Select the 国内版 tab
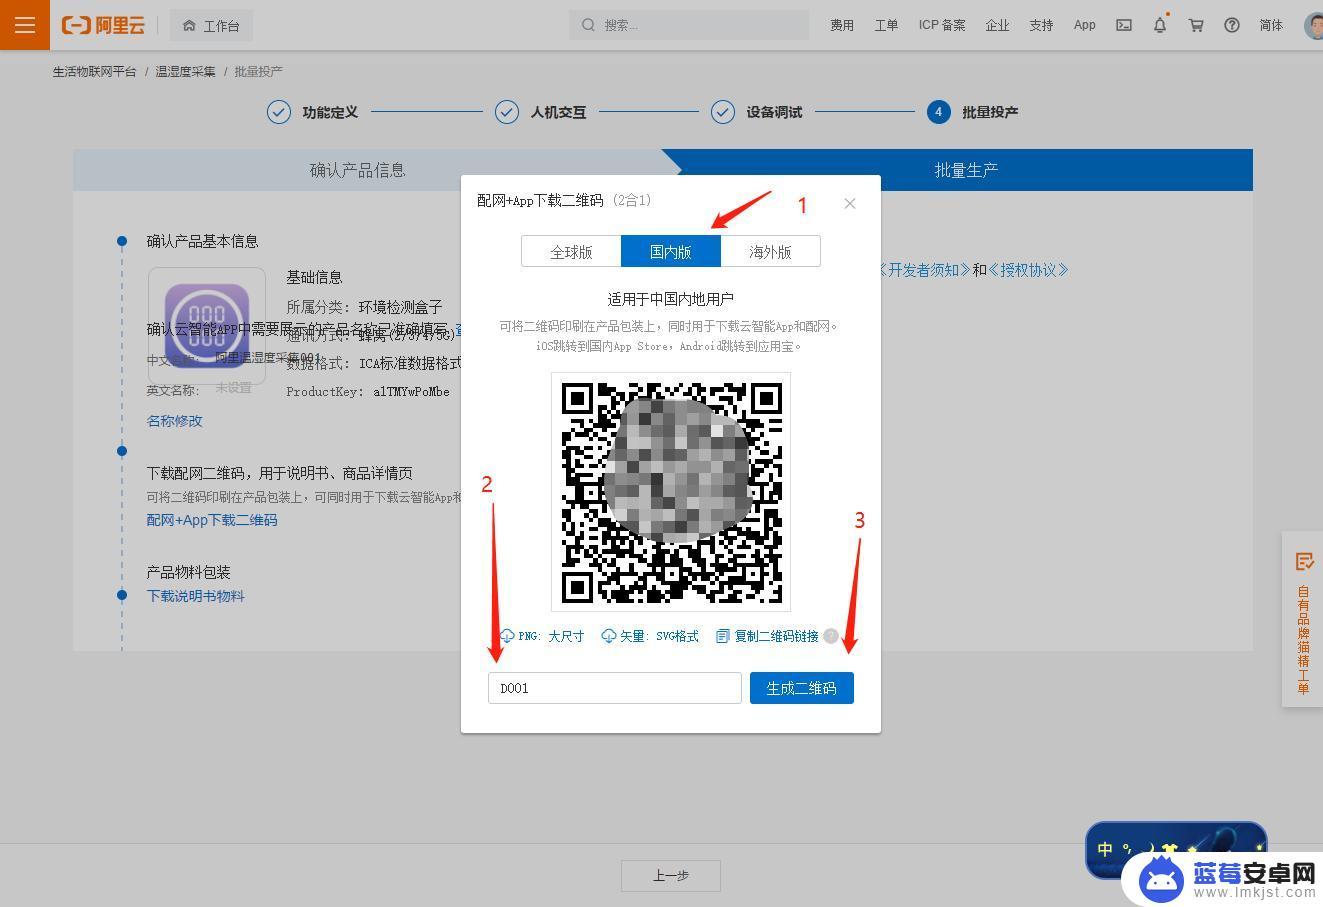Screen dimensions: 1323x907 click(671, 252)
